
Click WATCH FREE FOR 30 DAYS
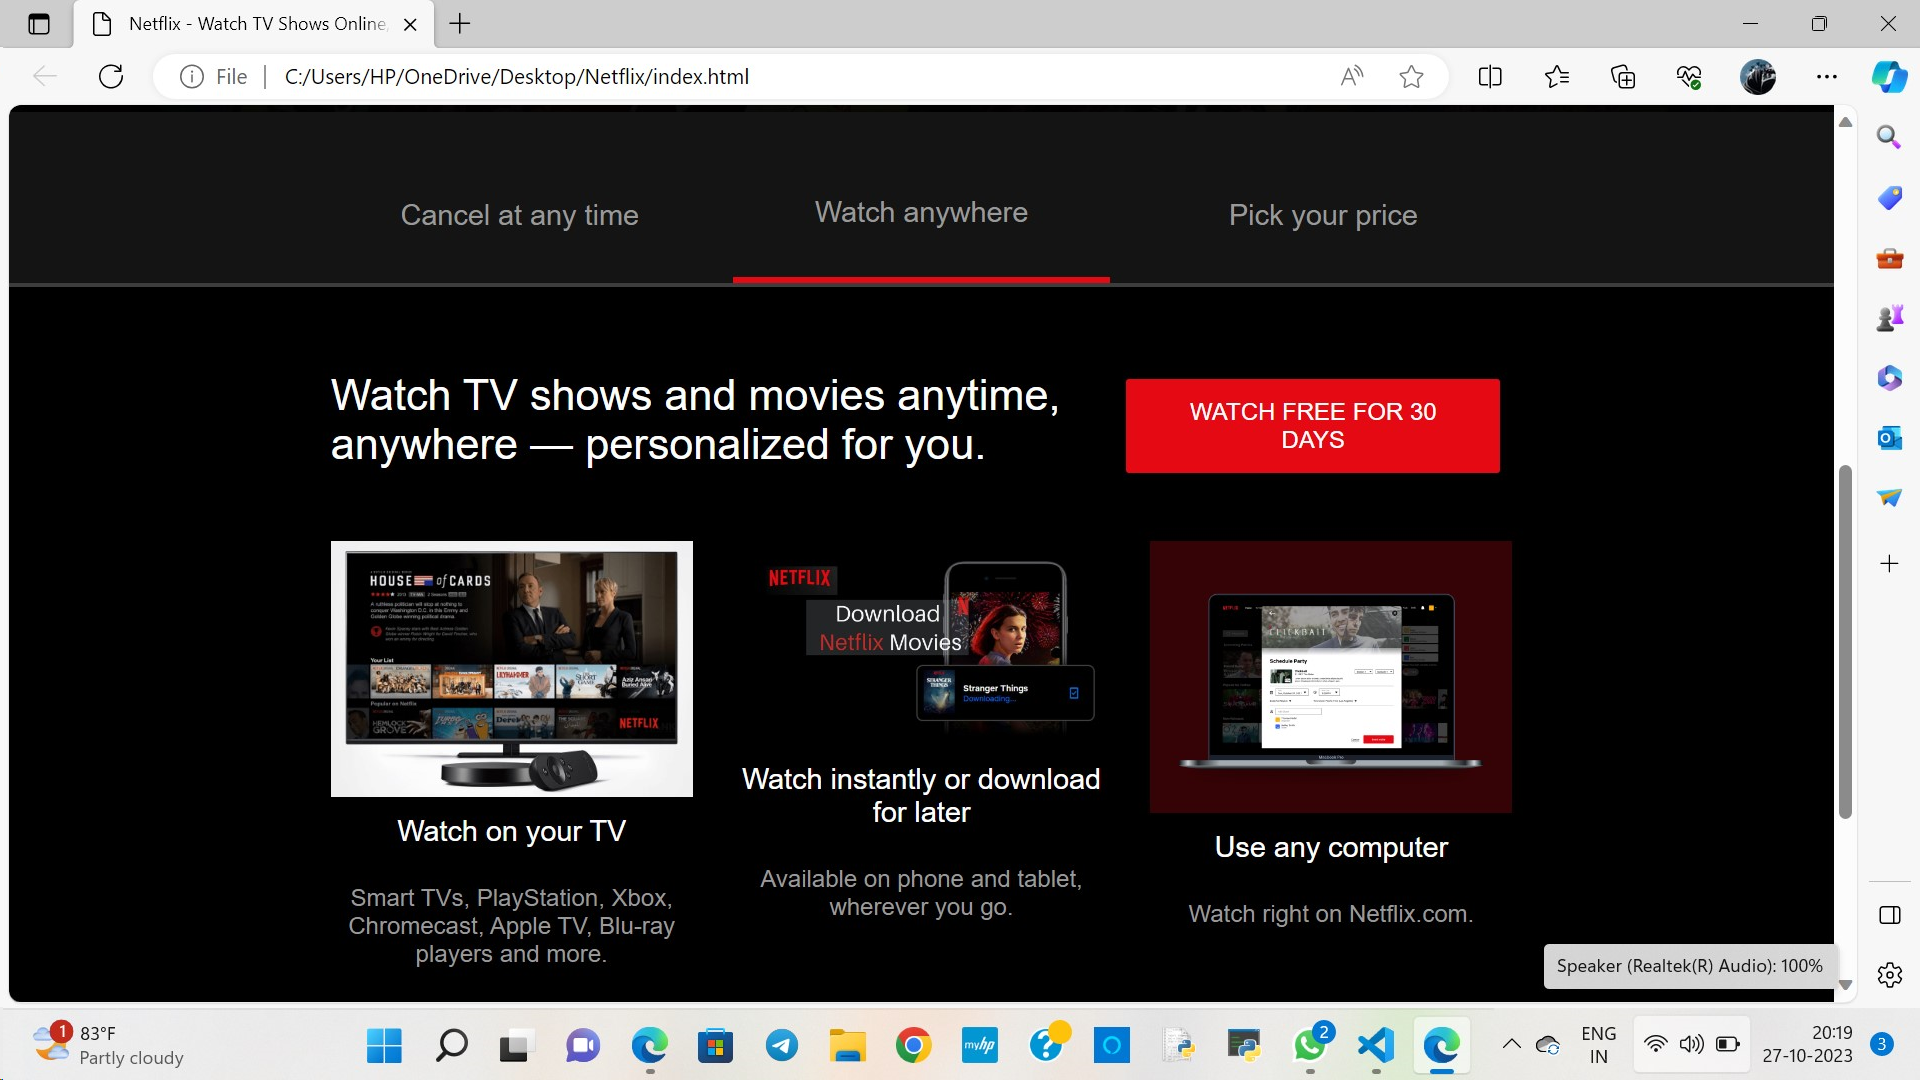(x=1312, y=425)
